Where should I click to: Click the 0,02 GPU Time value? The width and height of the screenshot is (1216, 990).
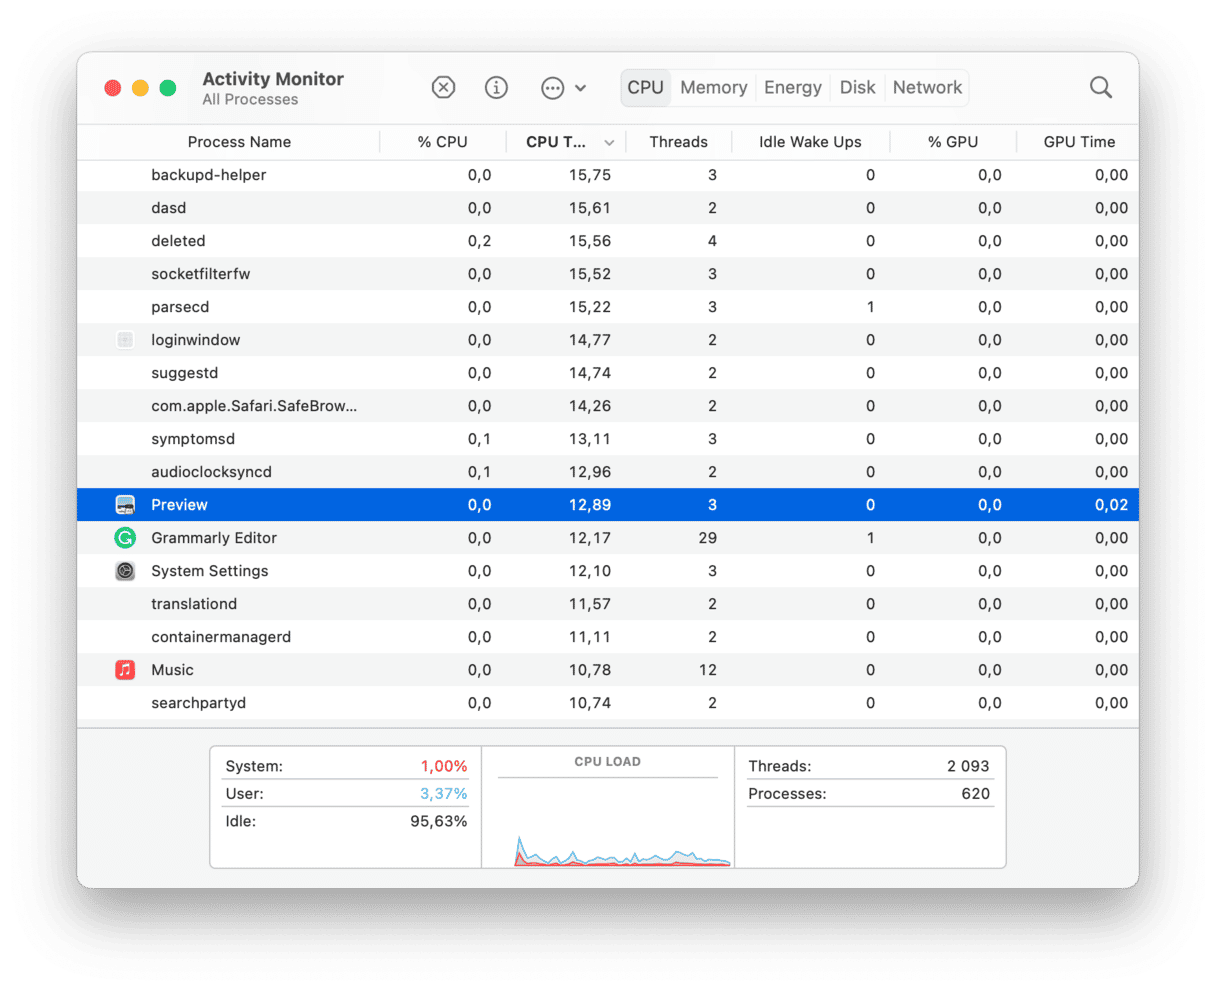pos(1111,505)
